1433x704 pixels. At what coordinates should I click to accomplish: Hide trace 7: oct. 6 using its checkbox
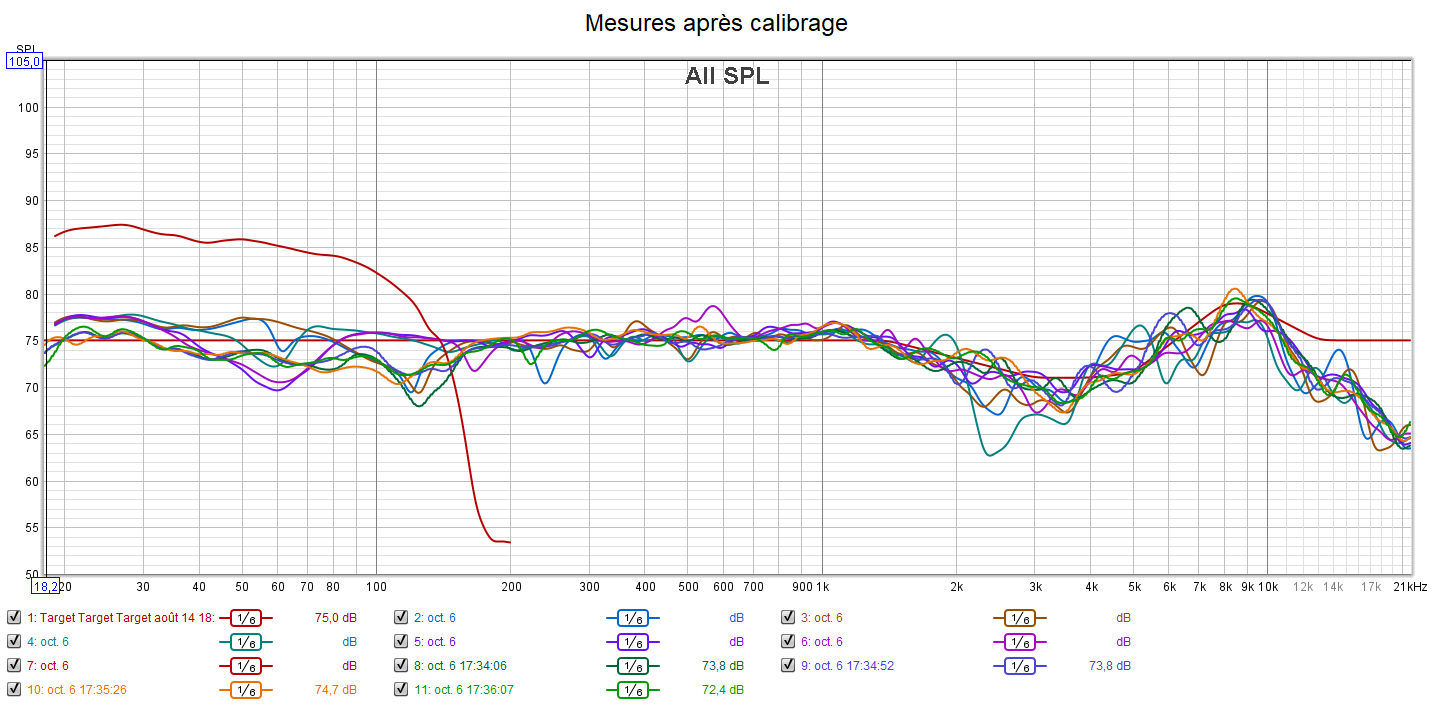14,666
